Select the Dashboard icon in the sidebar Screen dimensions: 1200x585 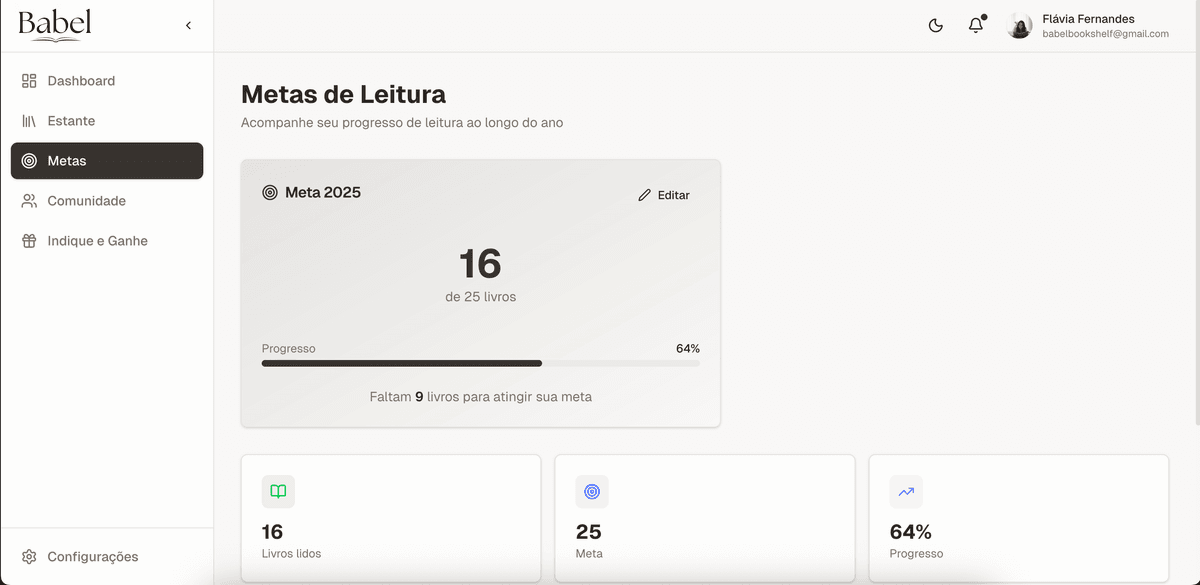(x=29, y=81)
